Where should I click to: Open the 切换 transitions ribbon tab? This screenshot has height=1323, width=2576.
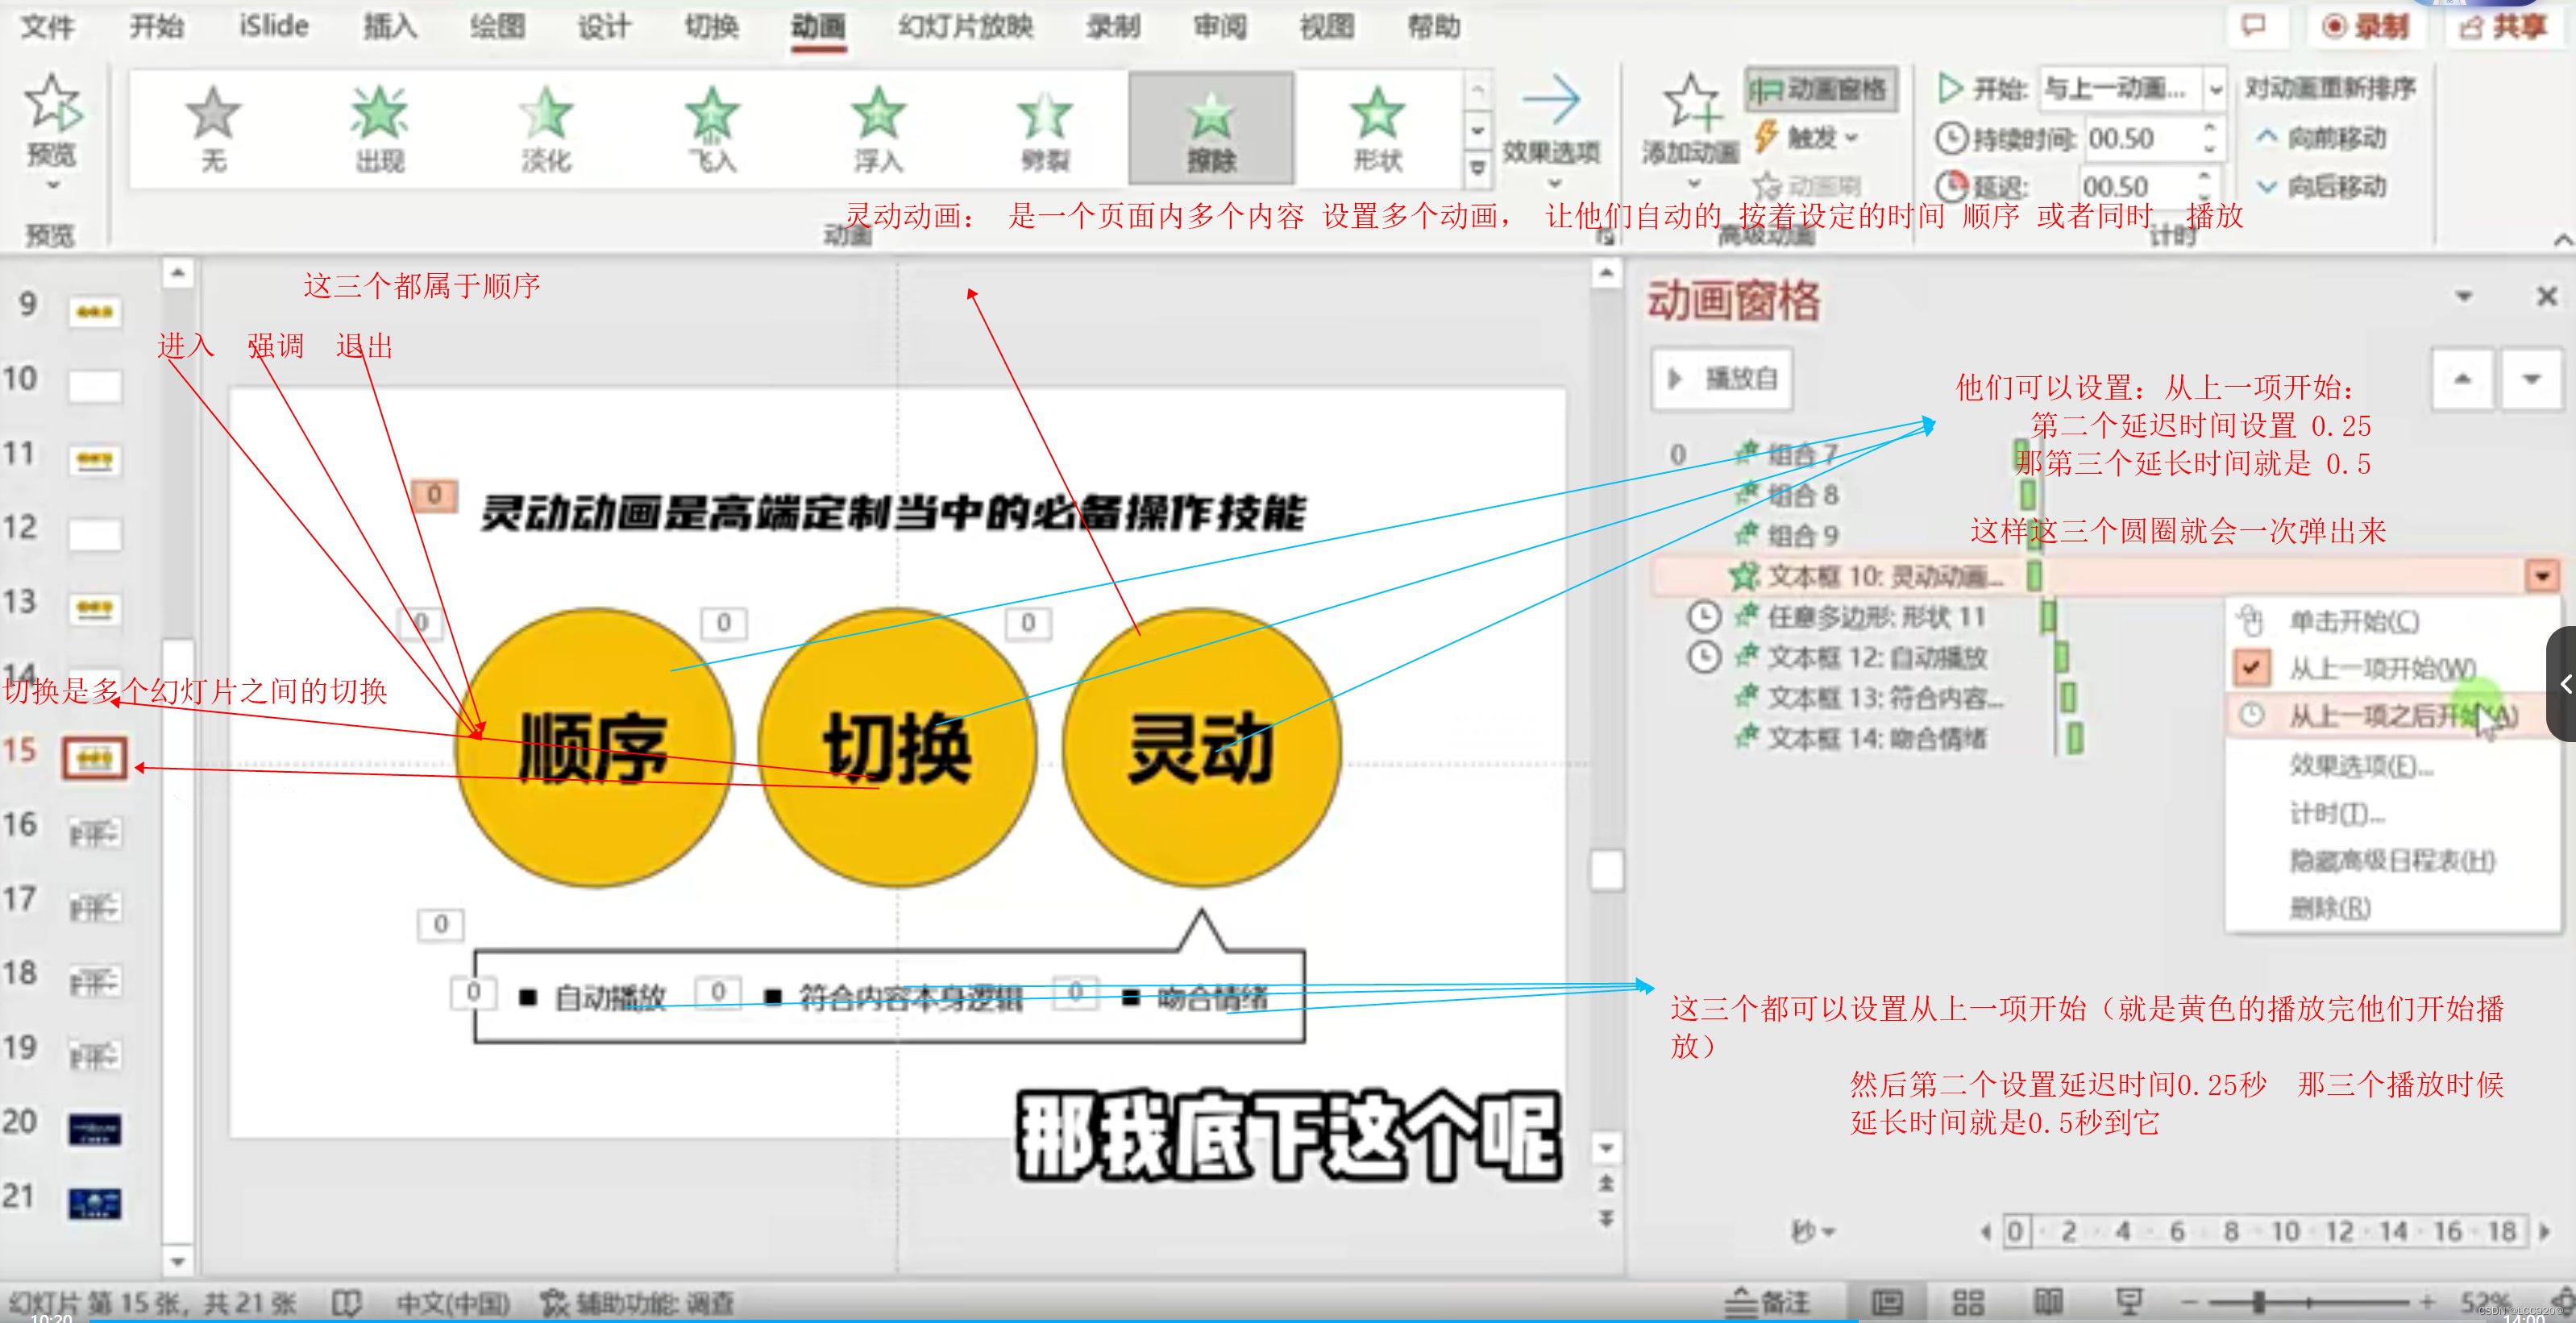pos(711,27)
